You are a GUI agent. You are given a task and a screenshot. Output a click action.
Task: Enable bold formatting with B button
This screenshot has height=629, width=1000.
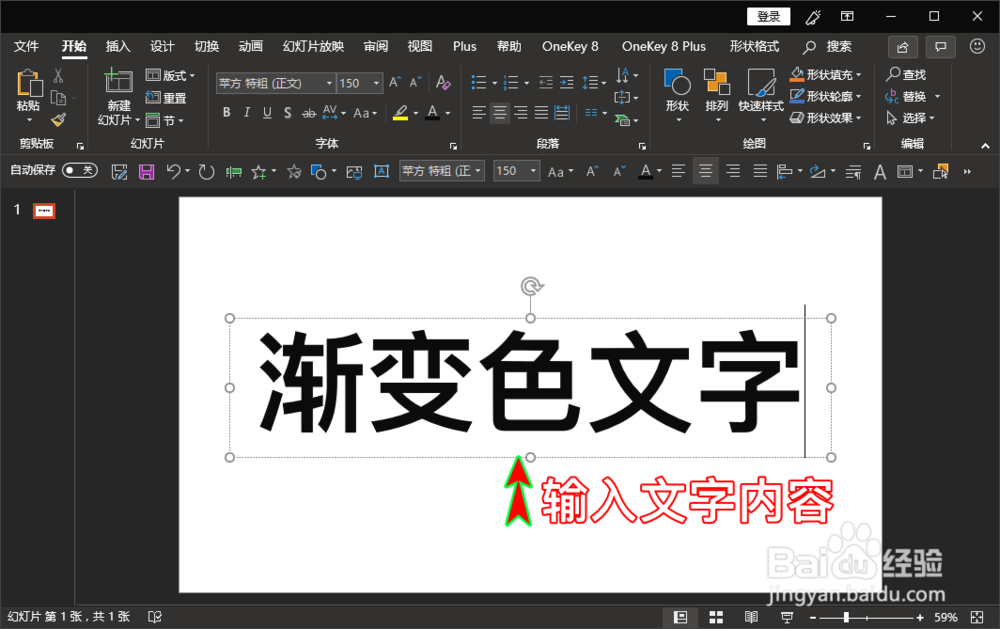226,113
